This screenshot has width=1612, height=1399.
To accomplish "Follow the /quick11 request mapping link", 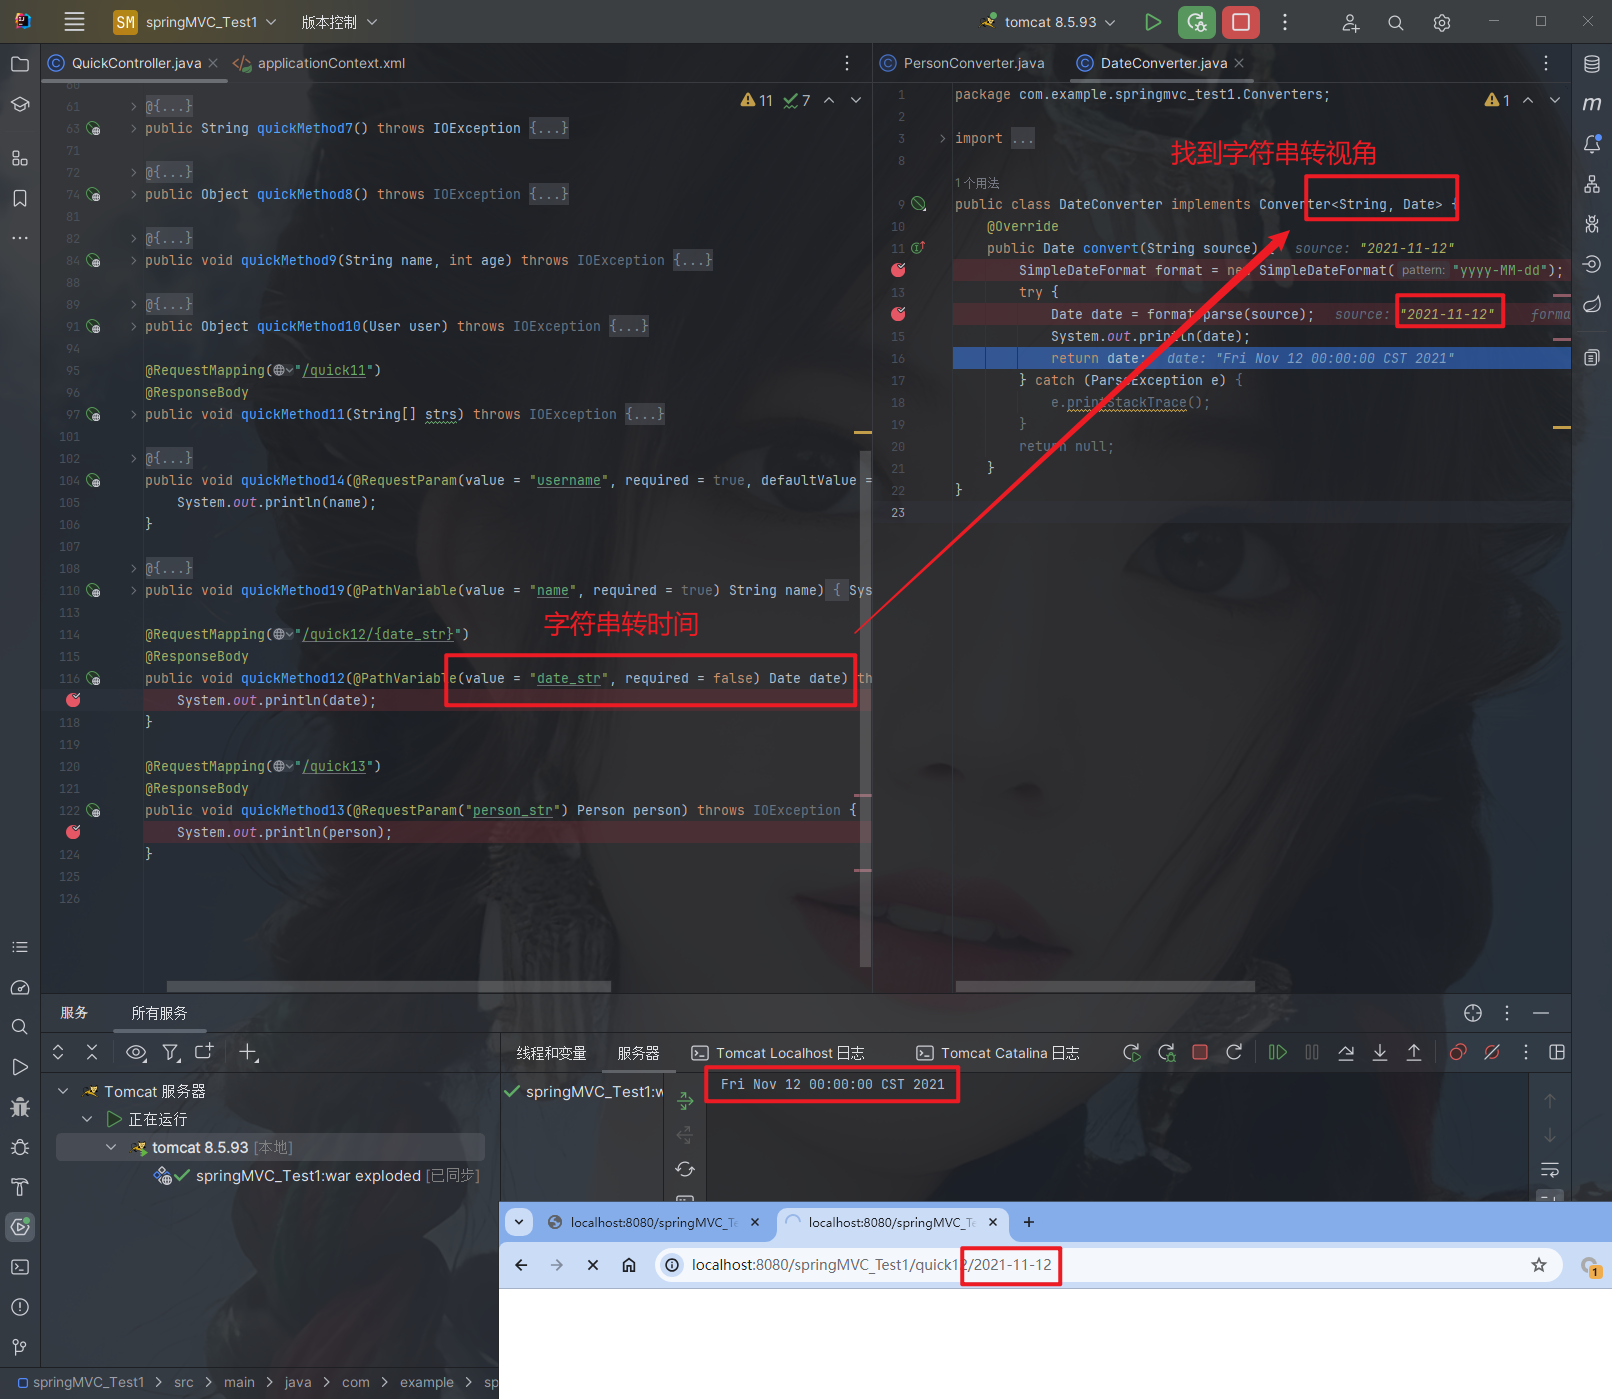I will click(x=334, y=370).
